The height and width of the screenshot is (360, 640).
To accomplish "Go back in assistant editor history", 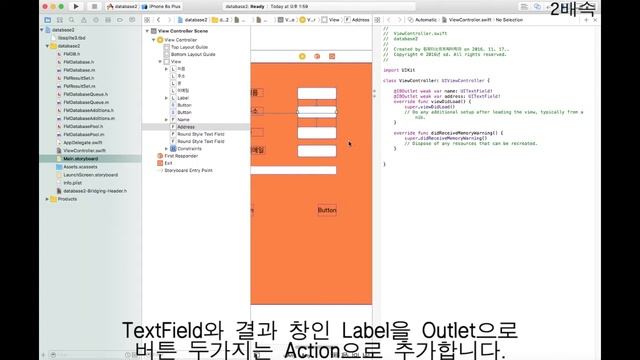I will coord(389,20).
